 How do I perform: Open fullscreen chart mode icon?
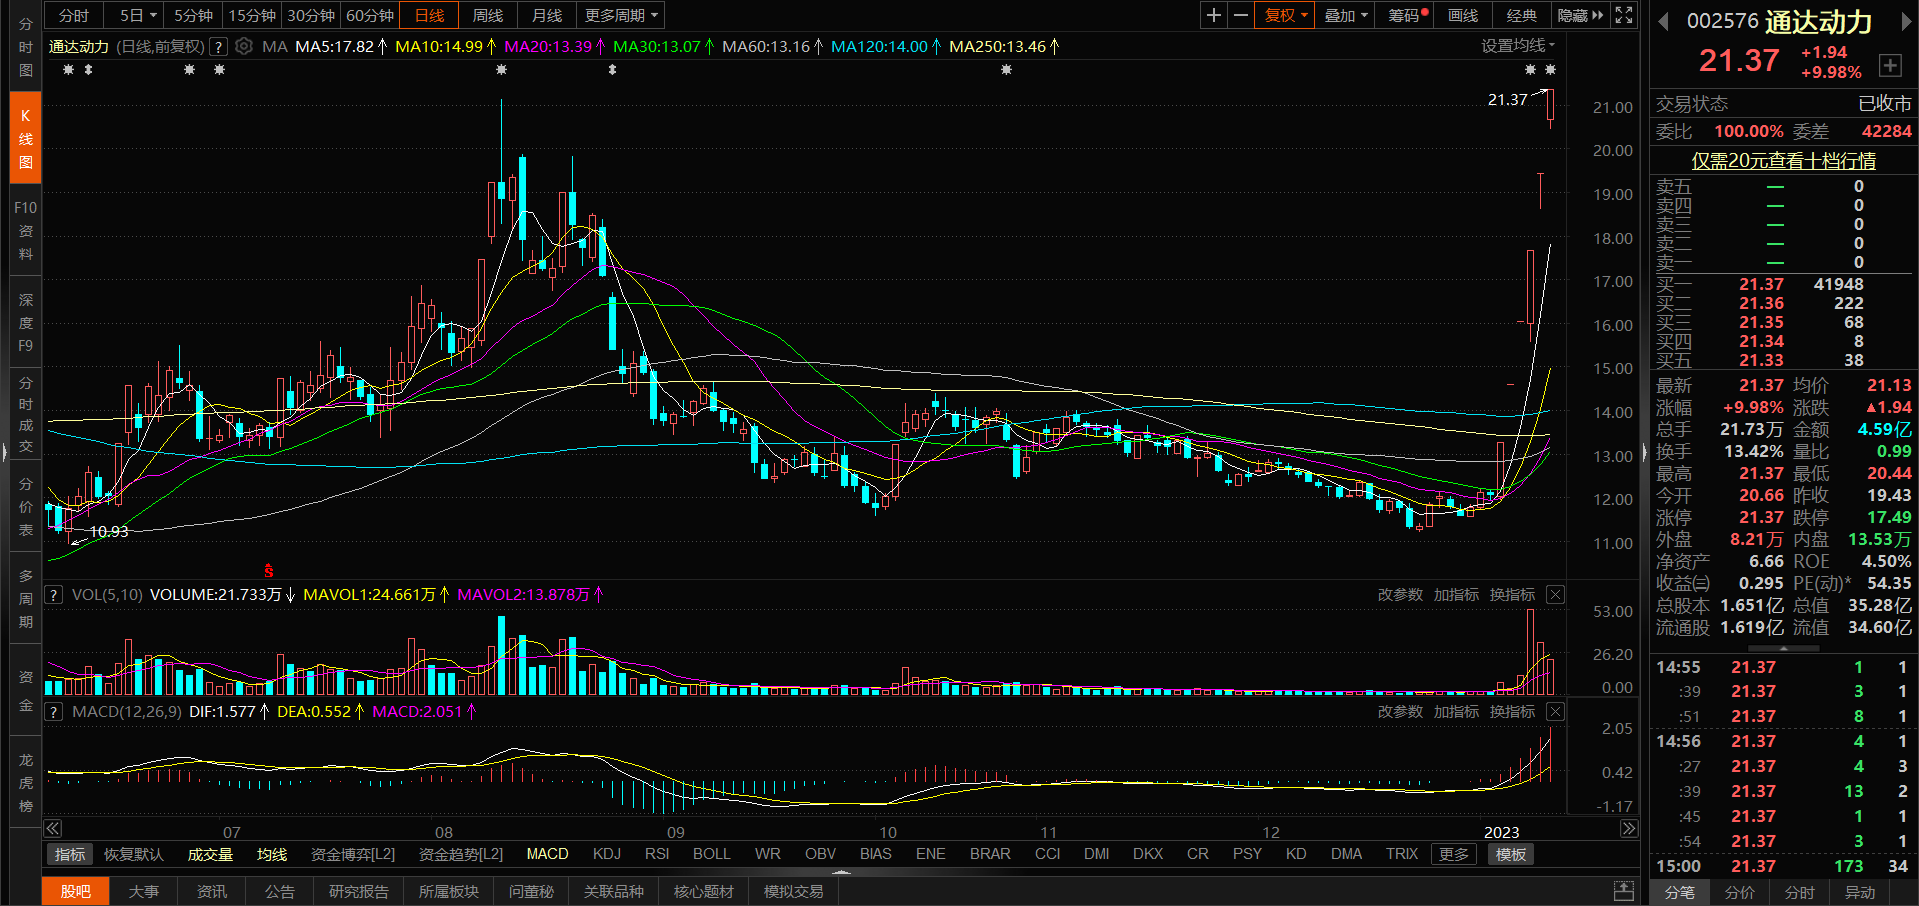pos(1624,15)
